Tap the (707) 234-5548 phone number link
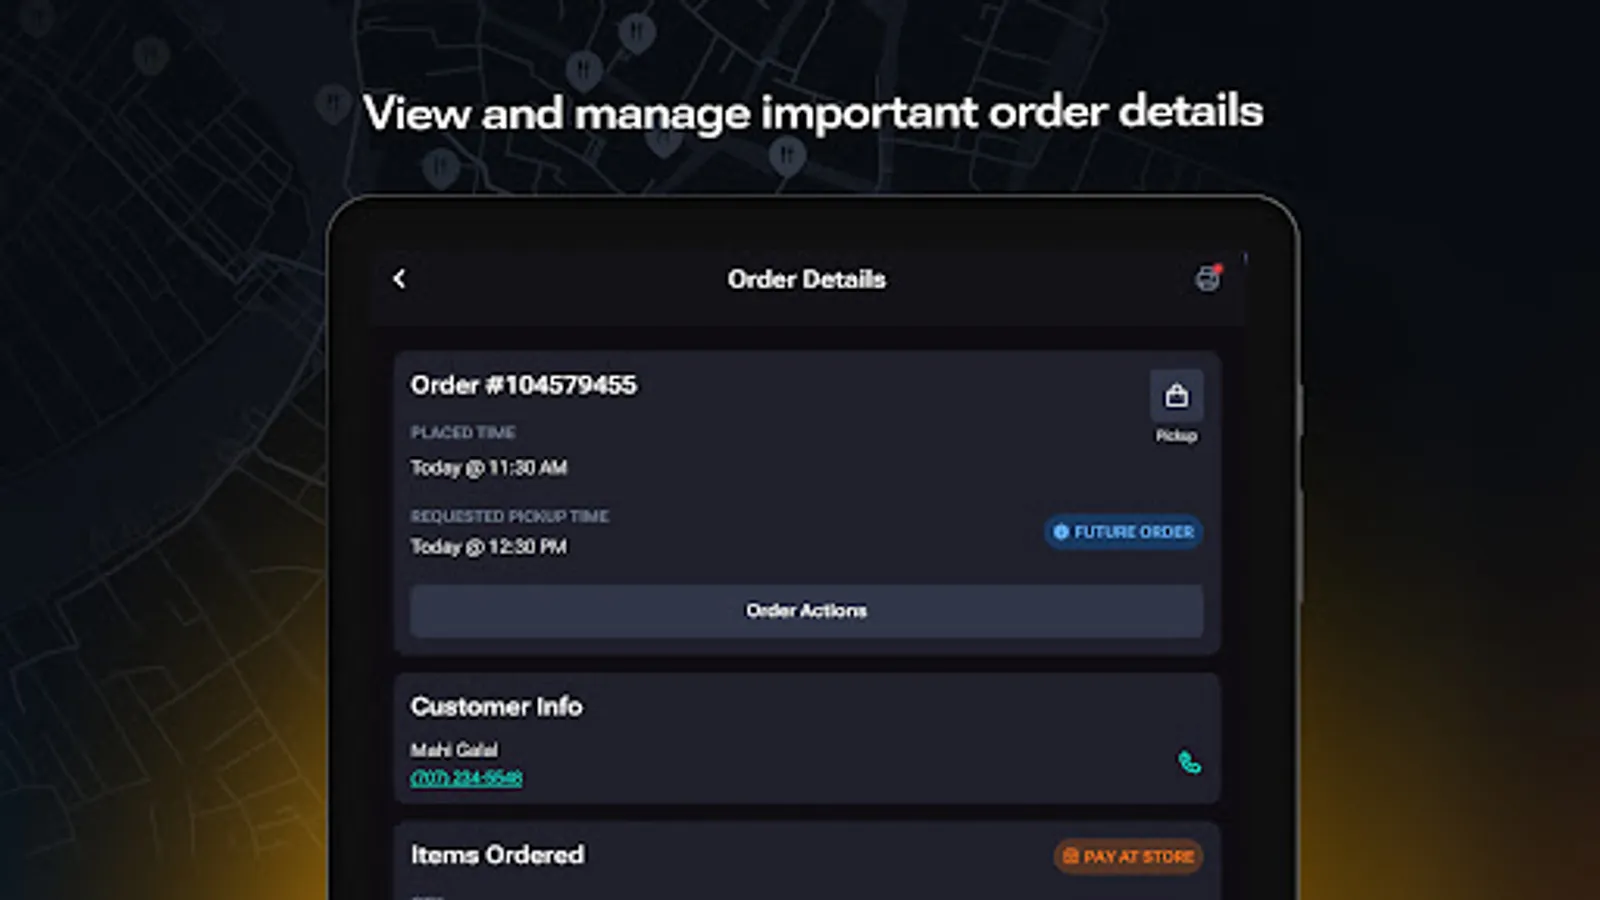This screenshot has height=900, width=1600. [466, 778]
